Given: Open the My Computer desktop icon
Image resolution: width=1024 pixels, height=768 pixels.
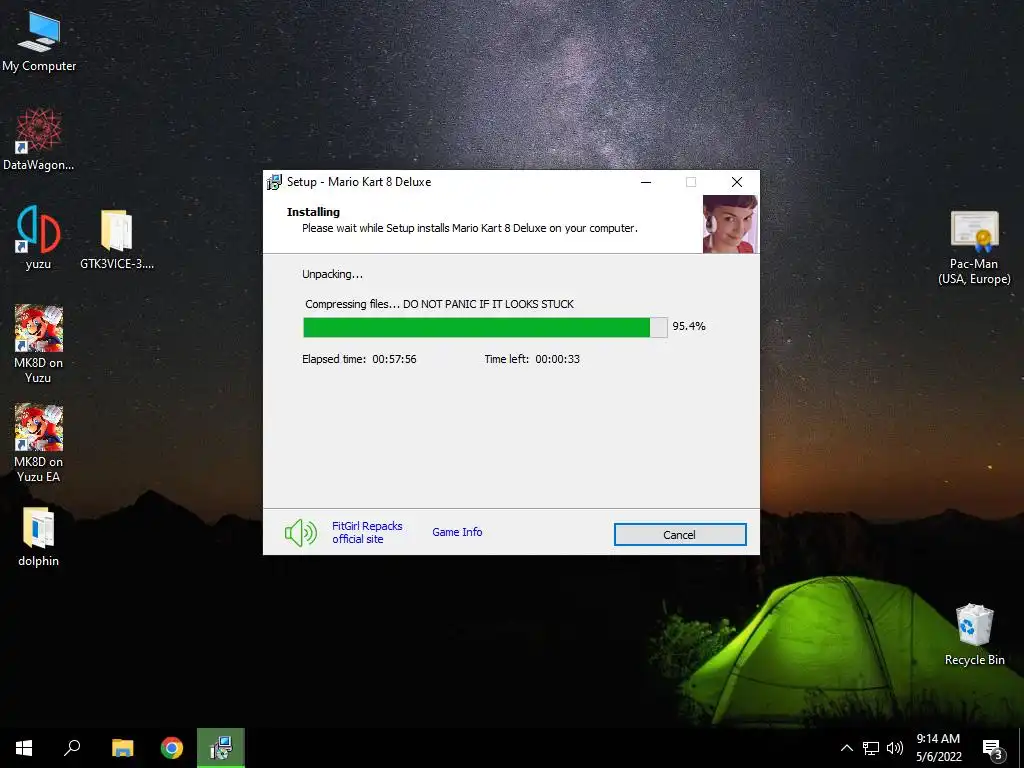Looking at the screenshot, I should click(x=39, y=42).
